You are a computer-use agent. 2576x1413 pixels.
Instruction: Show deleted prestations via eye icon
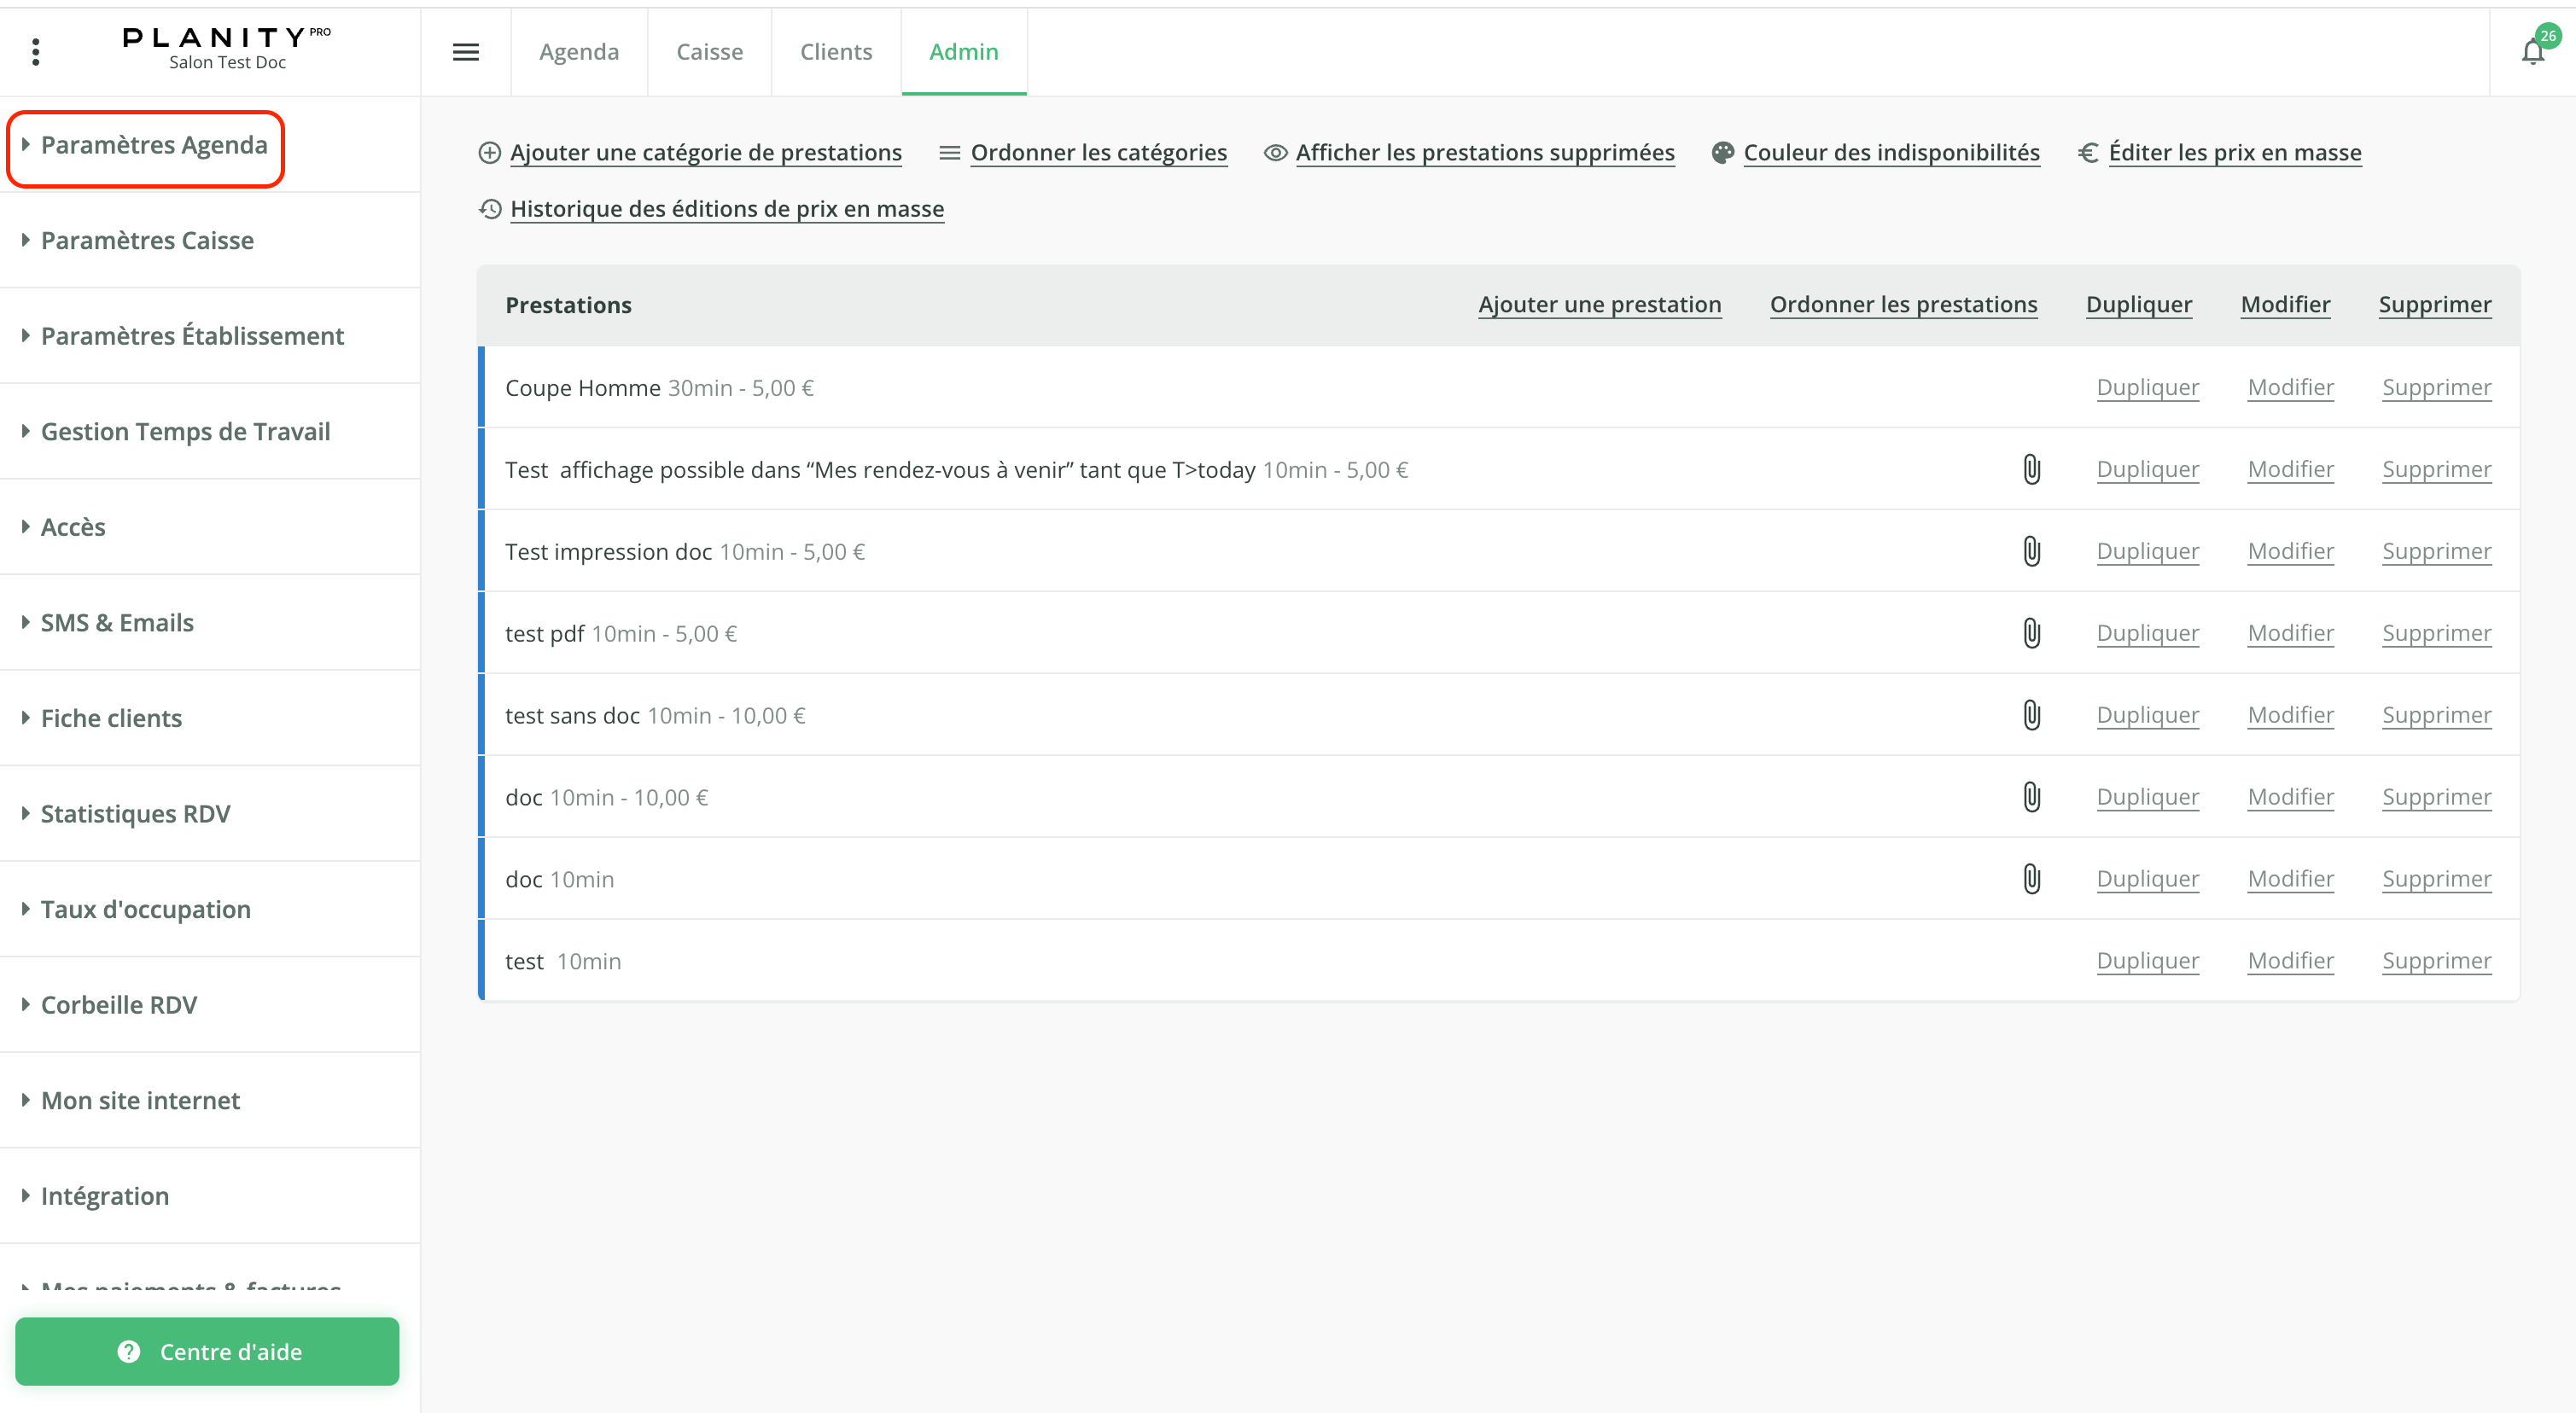(x=1275, y=153)
